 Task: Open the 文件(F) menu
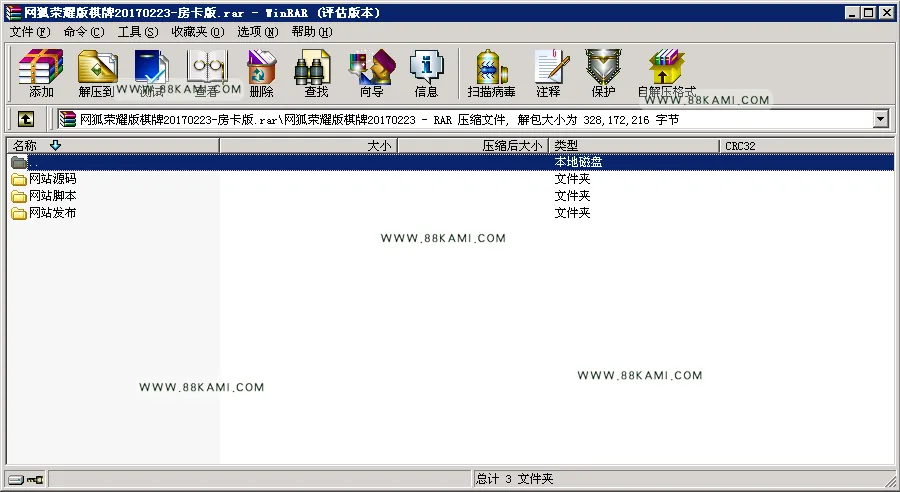30,32
